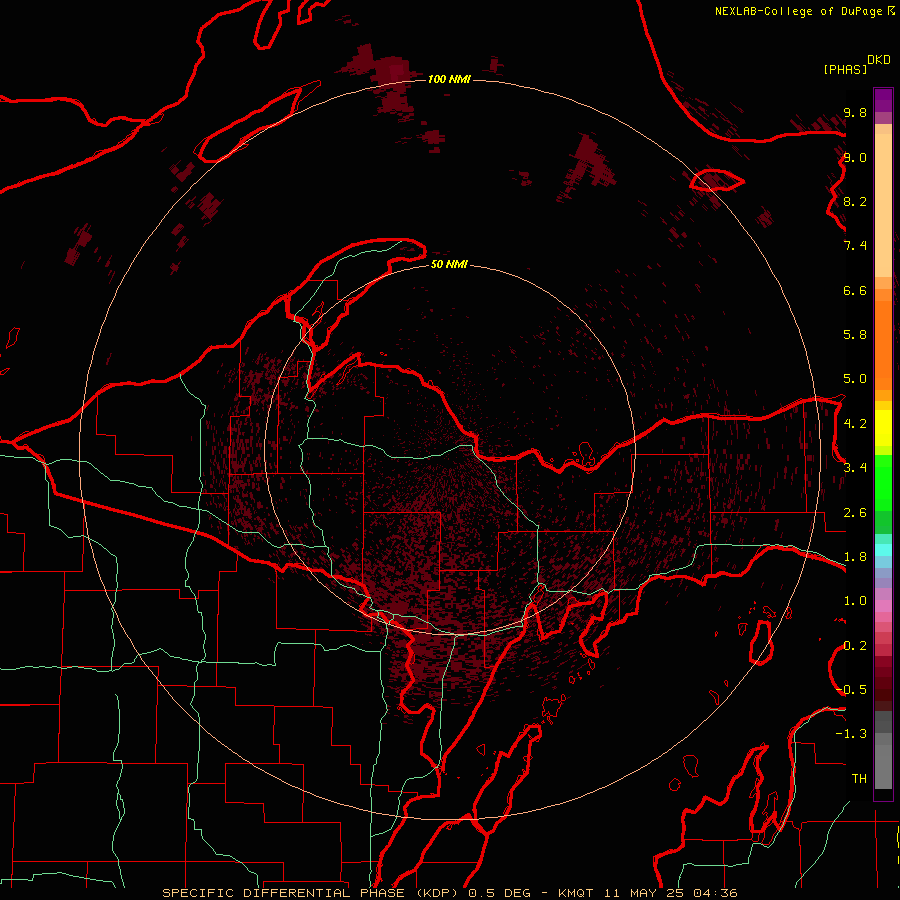The image size is (900, 900).
Task: Click the 2.6 legend value
Action: tap(855, 513)
